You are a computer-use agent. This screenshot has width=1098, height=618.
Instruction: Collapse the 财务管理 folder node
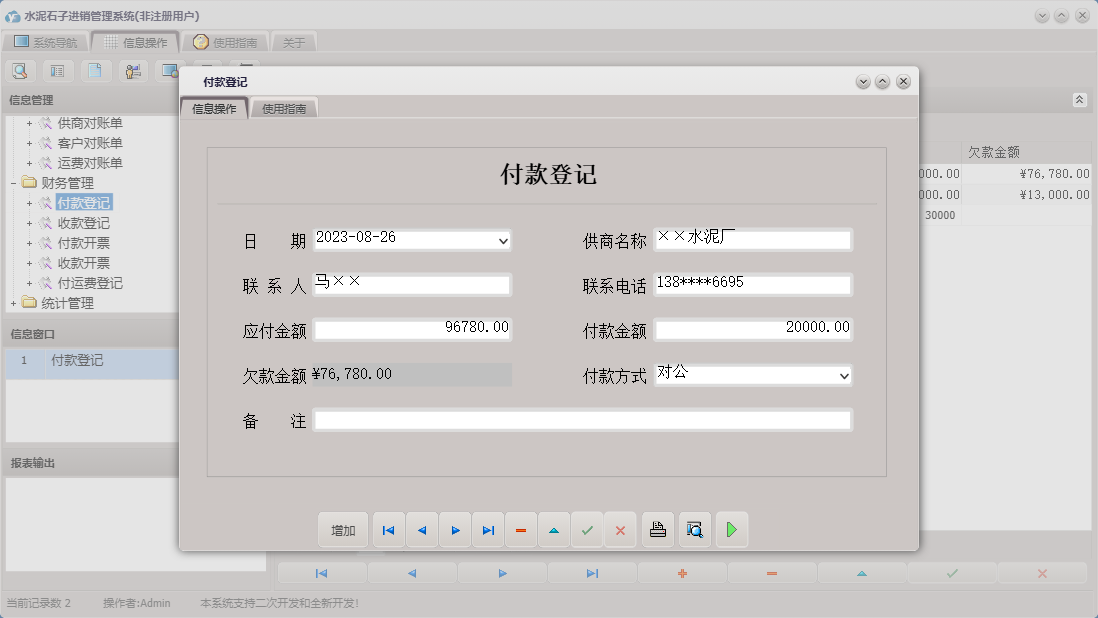point(10,182)
